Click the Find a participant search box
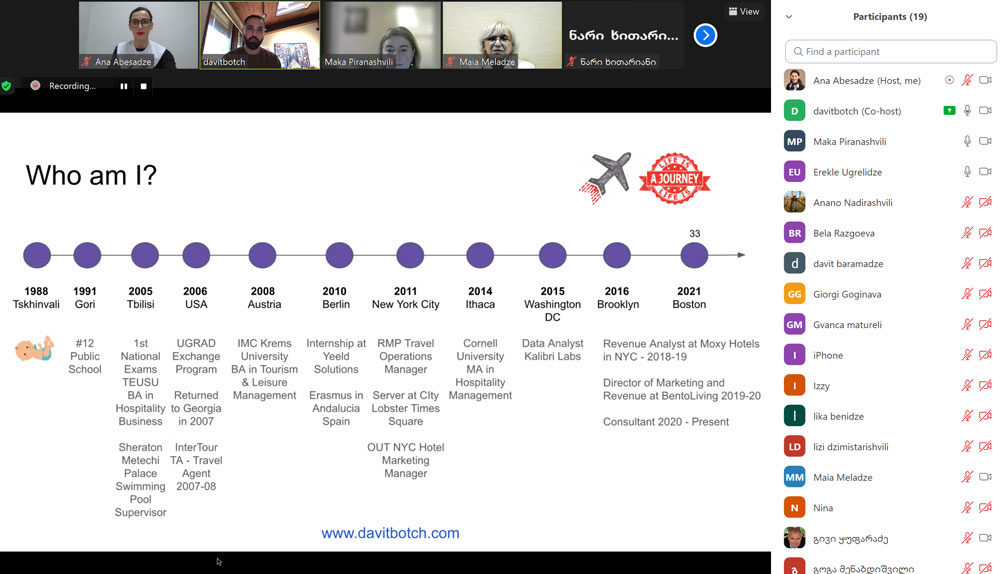 tap(890, 51)
